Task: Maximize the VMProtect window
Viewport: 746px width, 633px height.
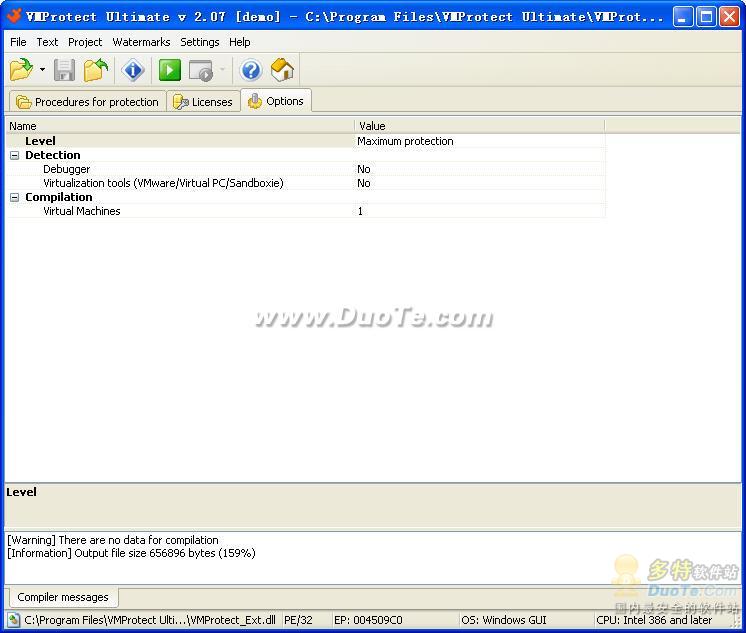Action: pyautogui.click(x=707, y=17)
